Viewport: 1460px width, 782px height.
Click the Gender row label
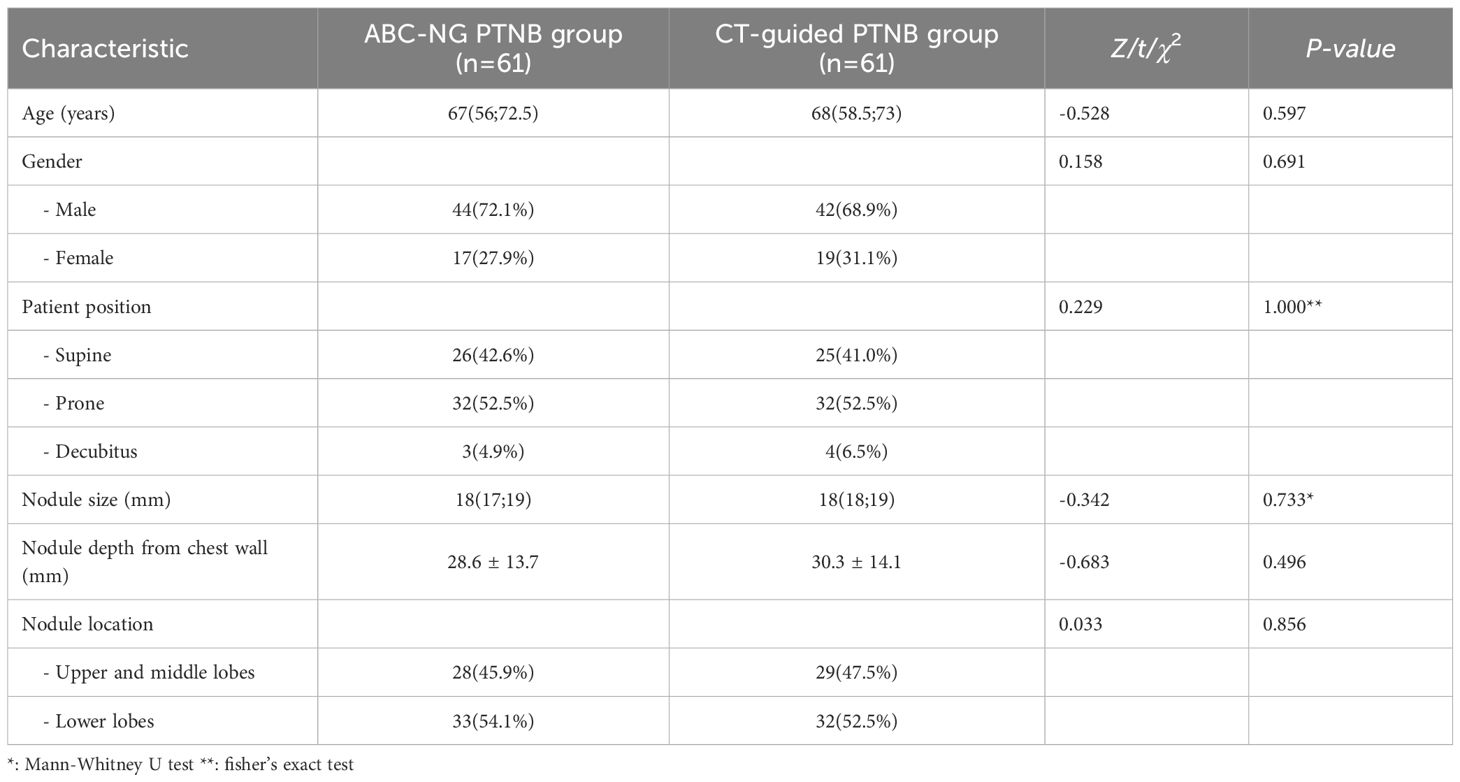(x=51, y=161)
